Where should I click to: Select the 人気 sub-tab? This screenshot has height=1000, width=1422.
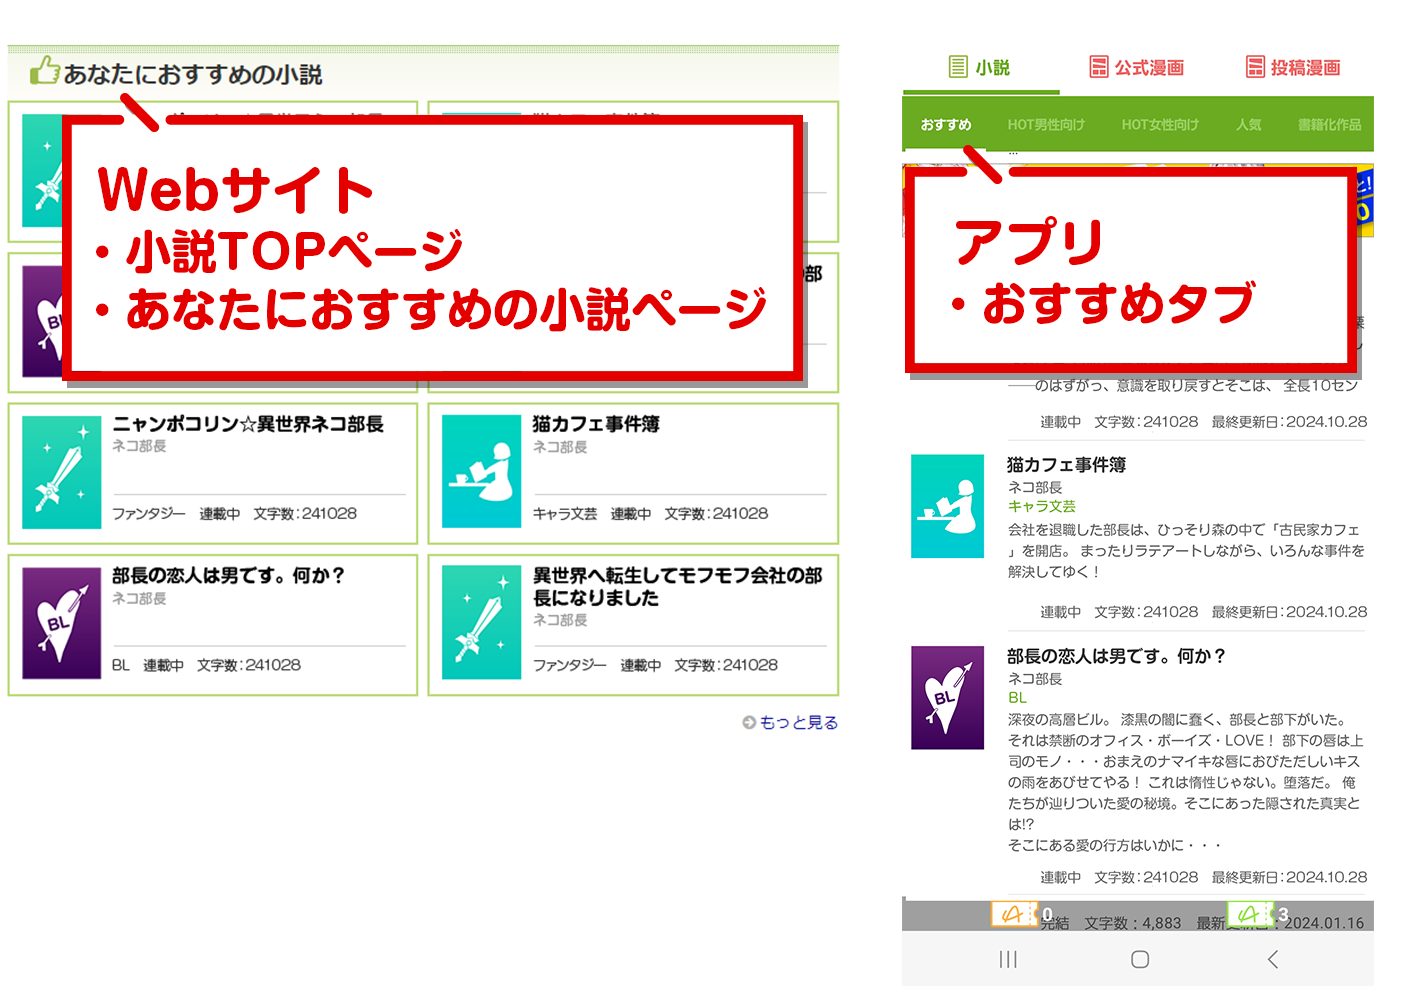(1249, 125)
